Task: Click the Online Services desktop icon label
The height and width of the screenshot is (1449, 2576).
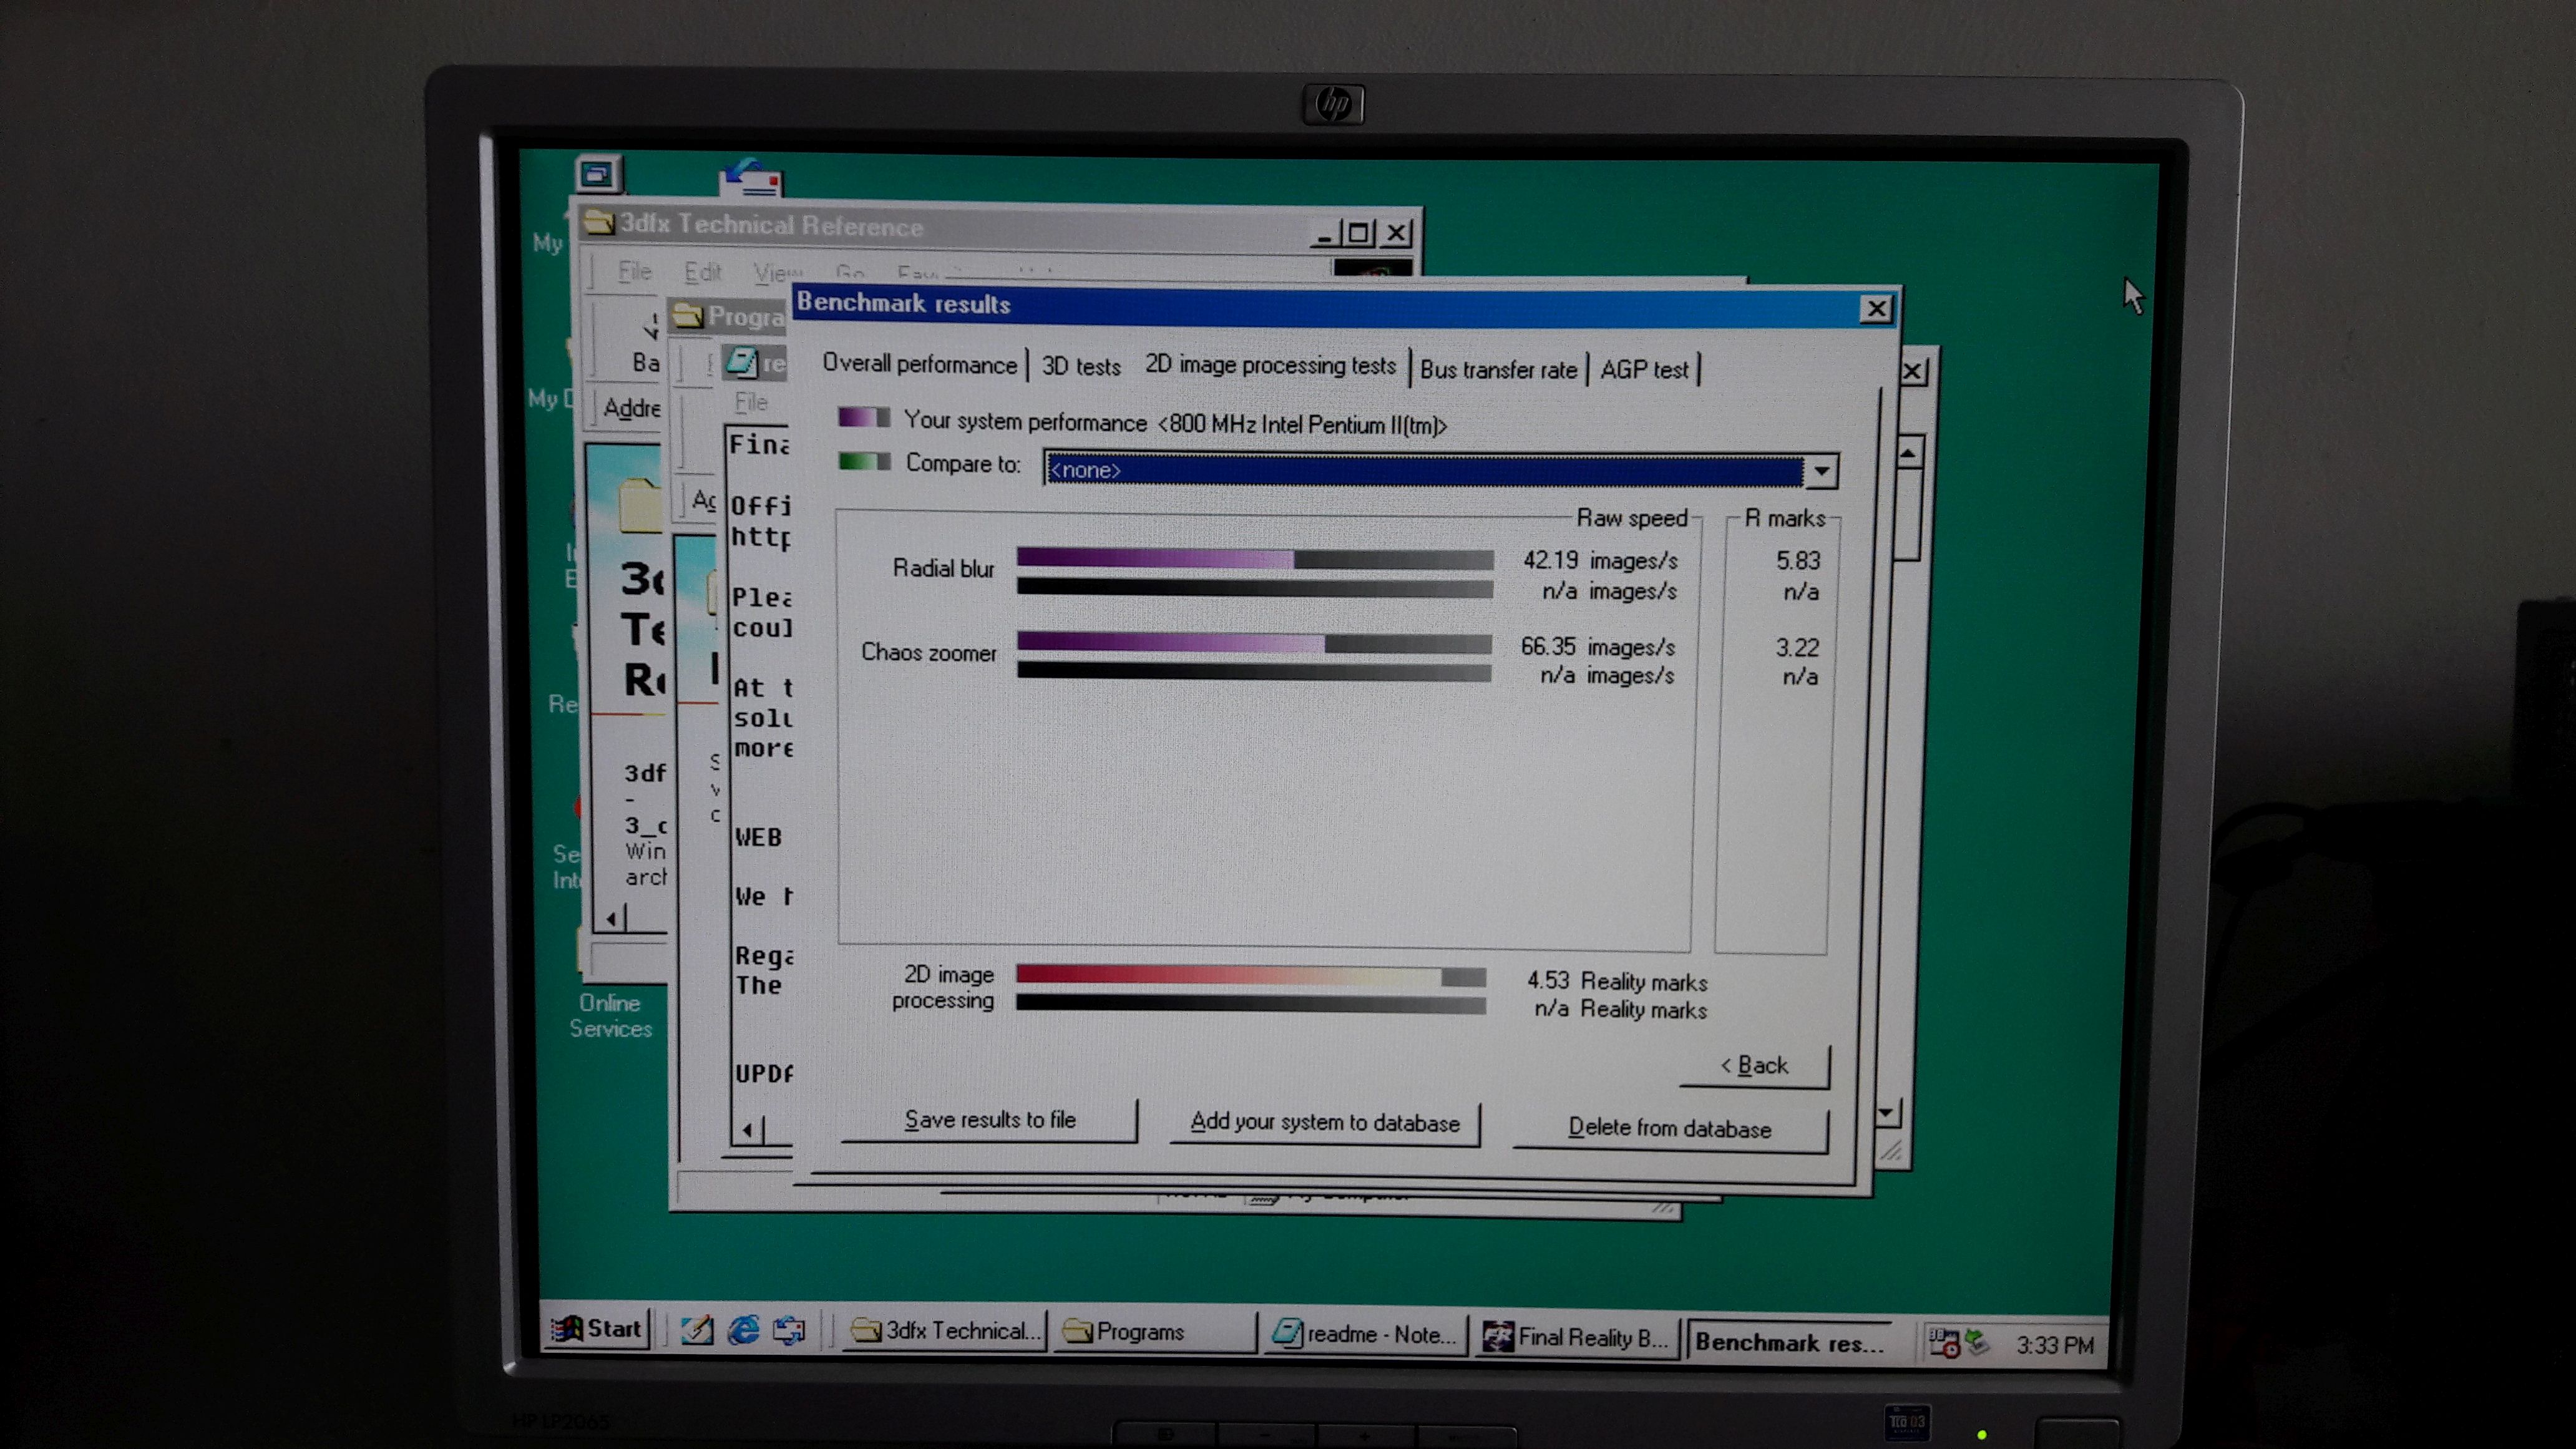Action: pyautogui.click(x=610, y=1015)
